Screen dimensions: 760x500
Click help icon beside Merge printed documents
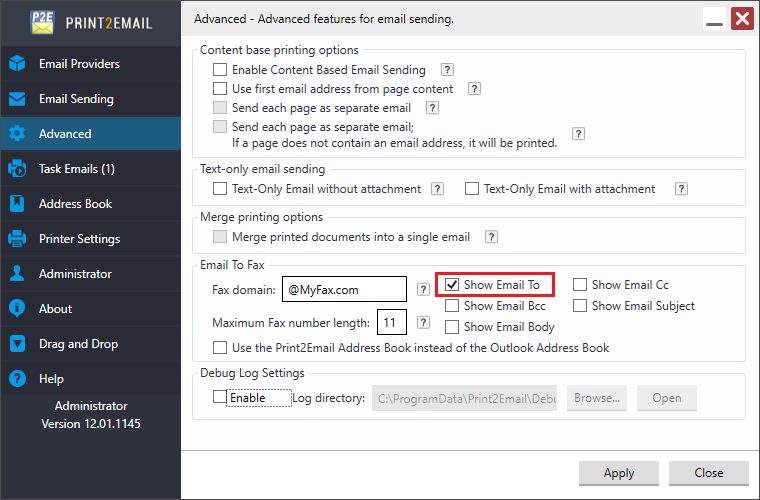tap(491, 237)
